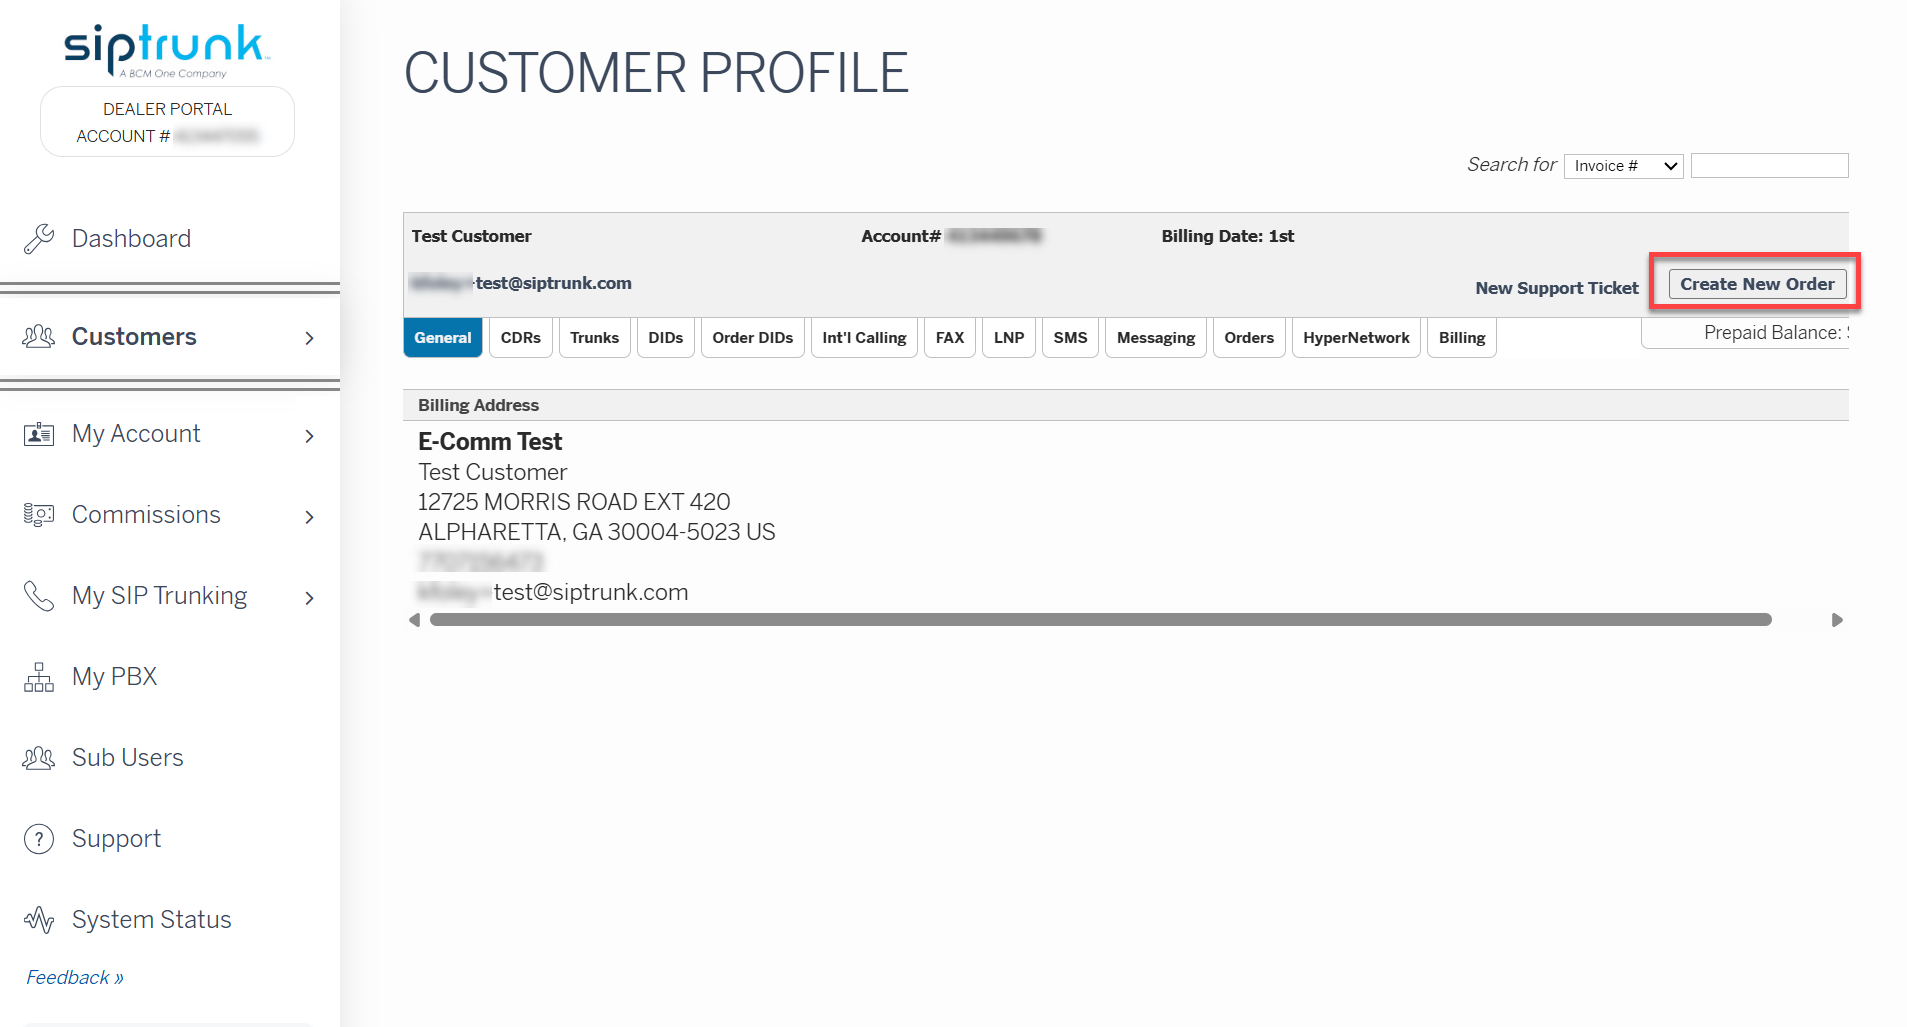The height and width of the screenshot is (1027, 1907).
Task: Click the Customers people icon
Action: pyautogui.click(x=39, y=337)
